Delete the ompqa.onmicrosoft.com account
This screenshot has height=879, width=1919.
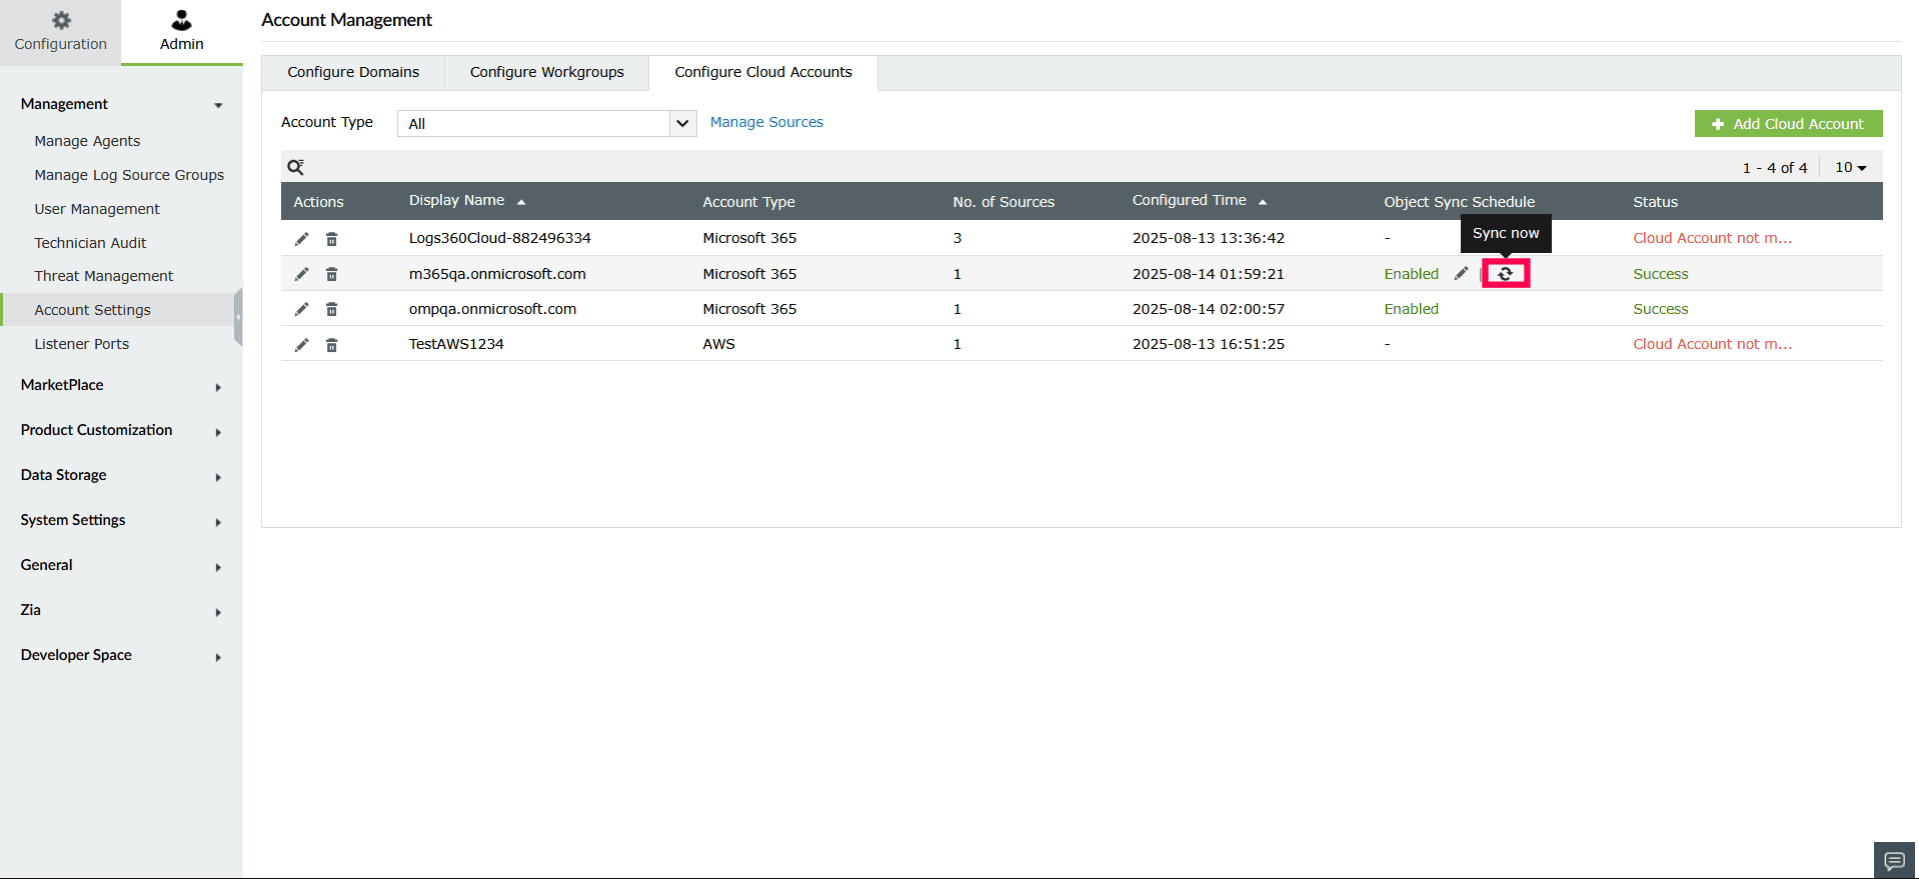(332, 309)
